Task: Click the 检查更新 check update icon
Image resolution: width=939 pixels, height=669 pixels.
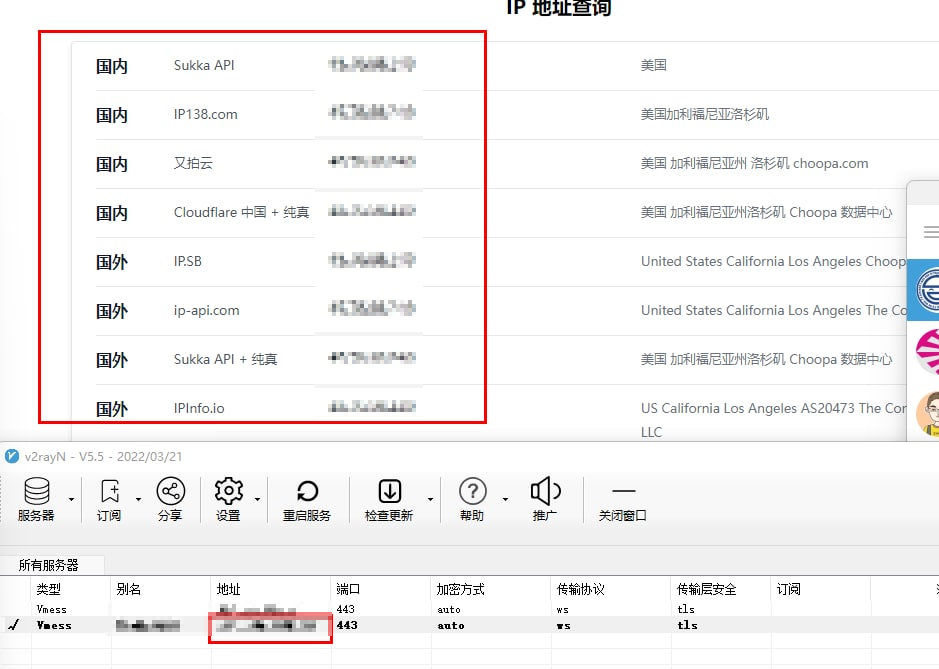Action: tap(390, 492)
